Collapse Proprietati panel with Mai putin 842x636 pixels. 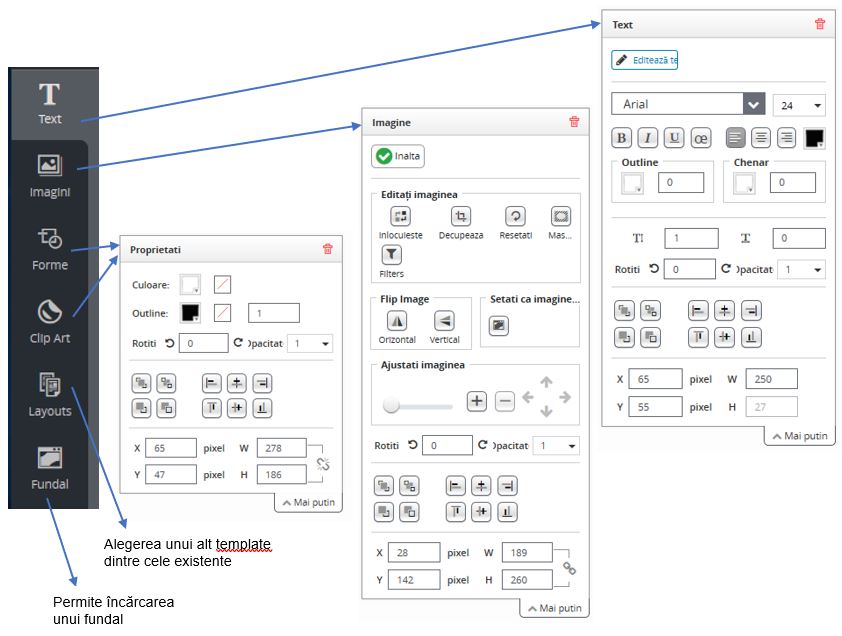[x=307, y=503]
